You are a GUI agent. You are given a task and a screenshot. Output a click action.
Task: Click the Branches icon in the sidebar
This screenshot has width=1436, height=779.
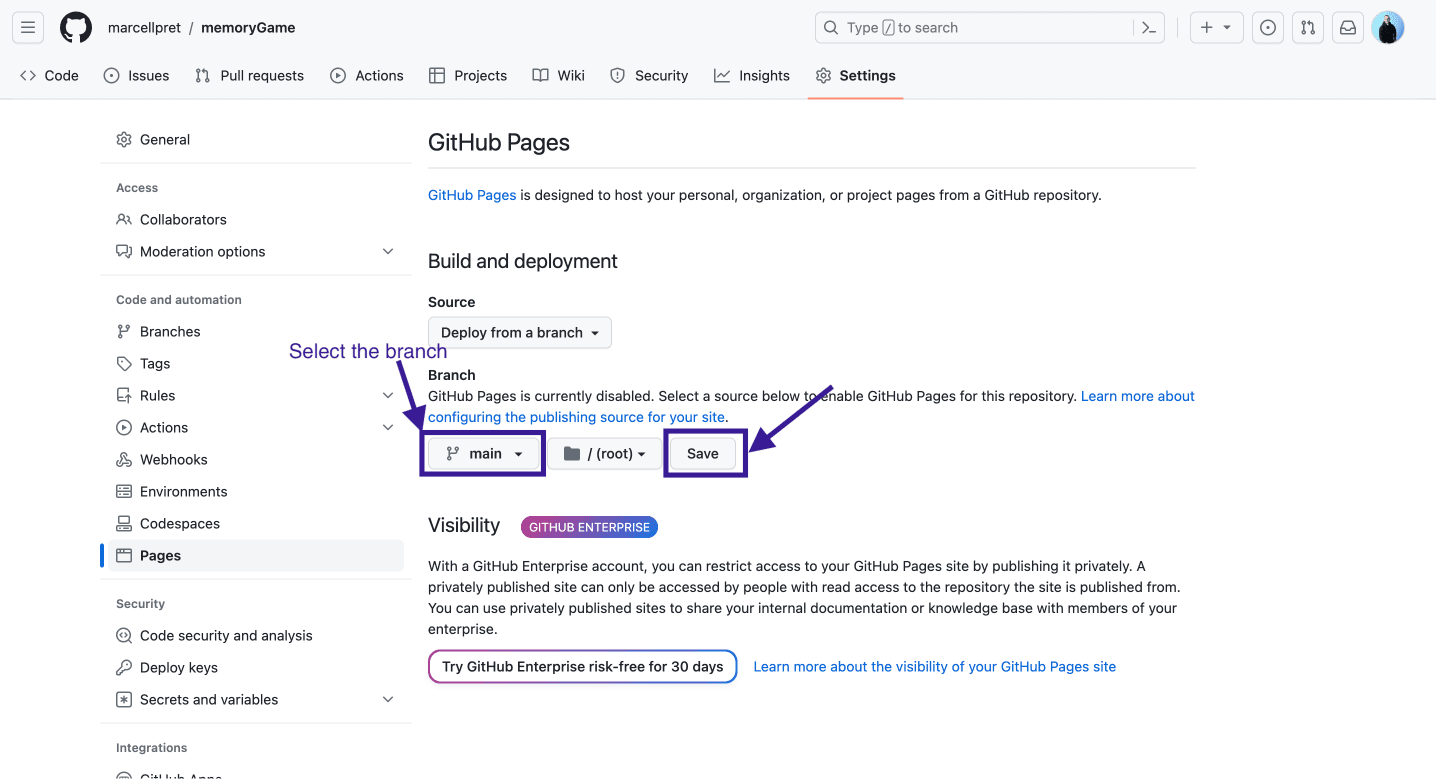point(123,331)
